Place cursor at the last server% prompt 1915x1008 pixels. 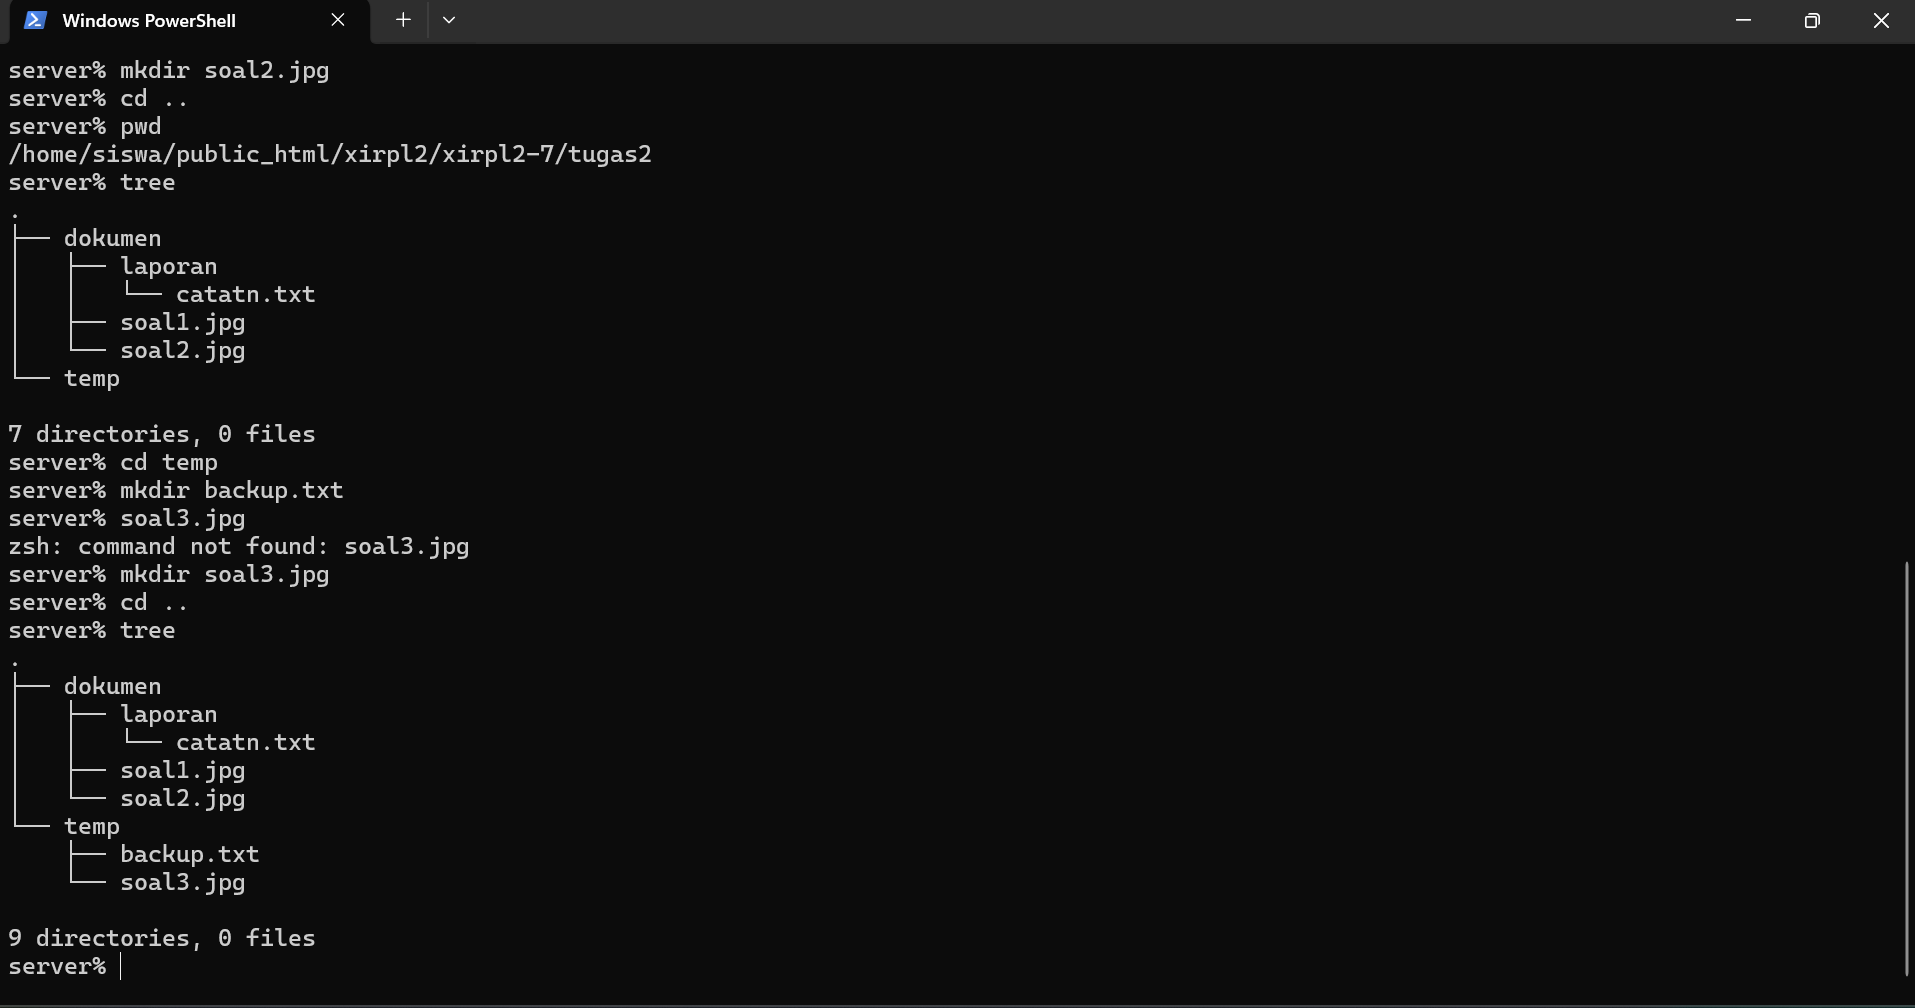(120, 966)
